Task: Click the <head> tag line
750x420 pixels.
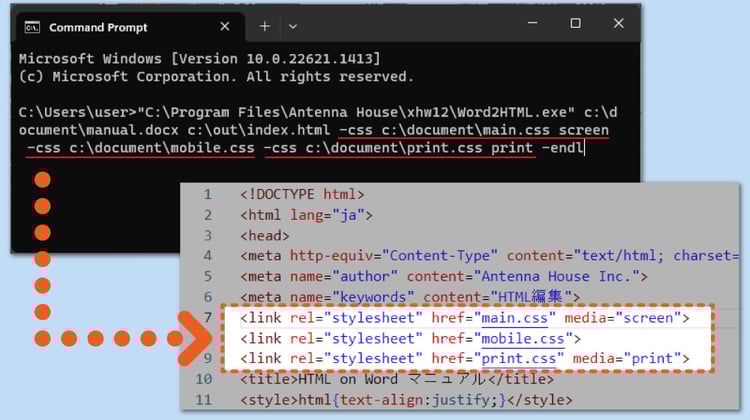Action: click(265, 235)
